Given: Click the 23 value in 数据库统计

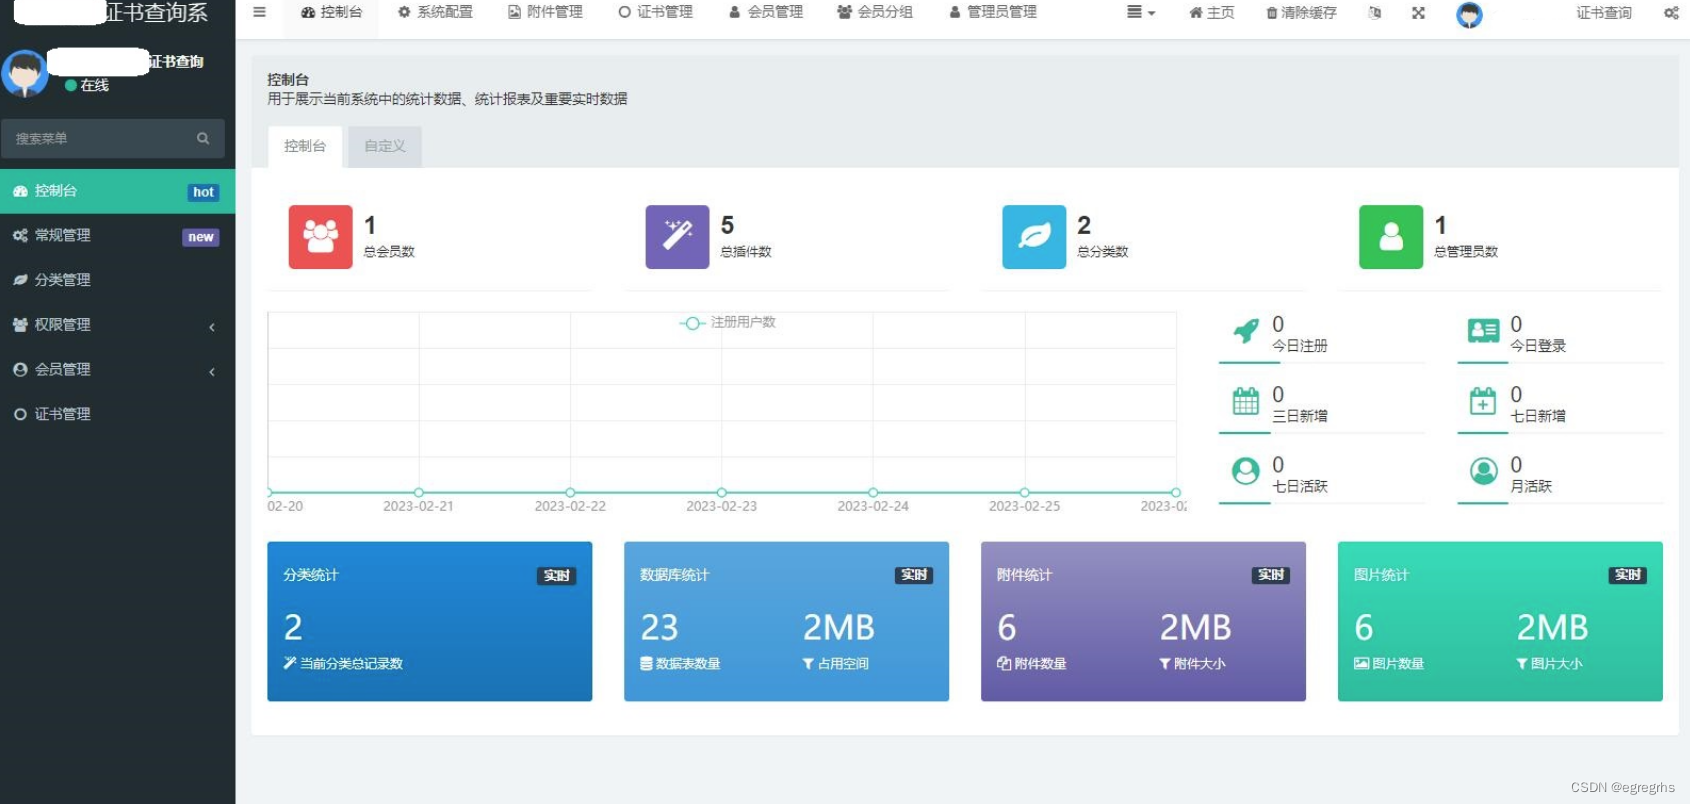Looking at the screenshot, I should tap(660, 628).
